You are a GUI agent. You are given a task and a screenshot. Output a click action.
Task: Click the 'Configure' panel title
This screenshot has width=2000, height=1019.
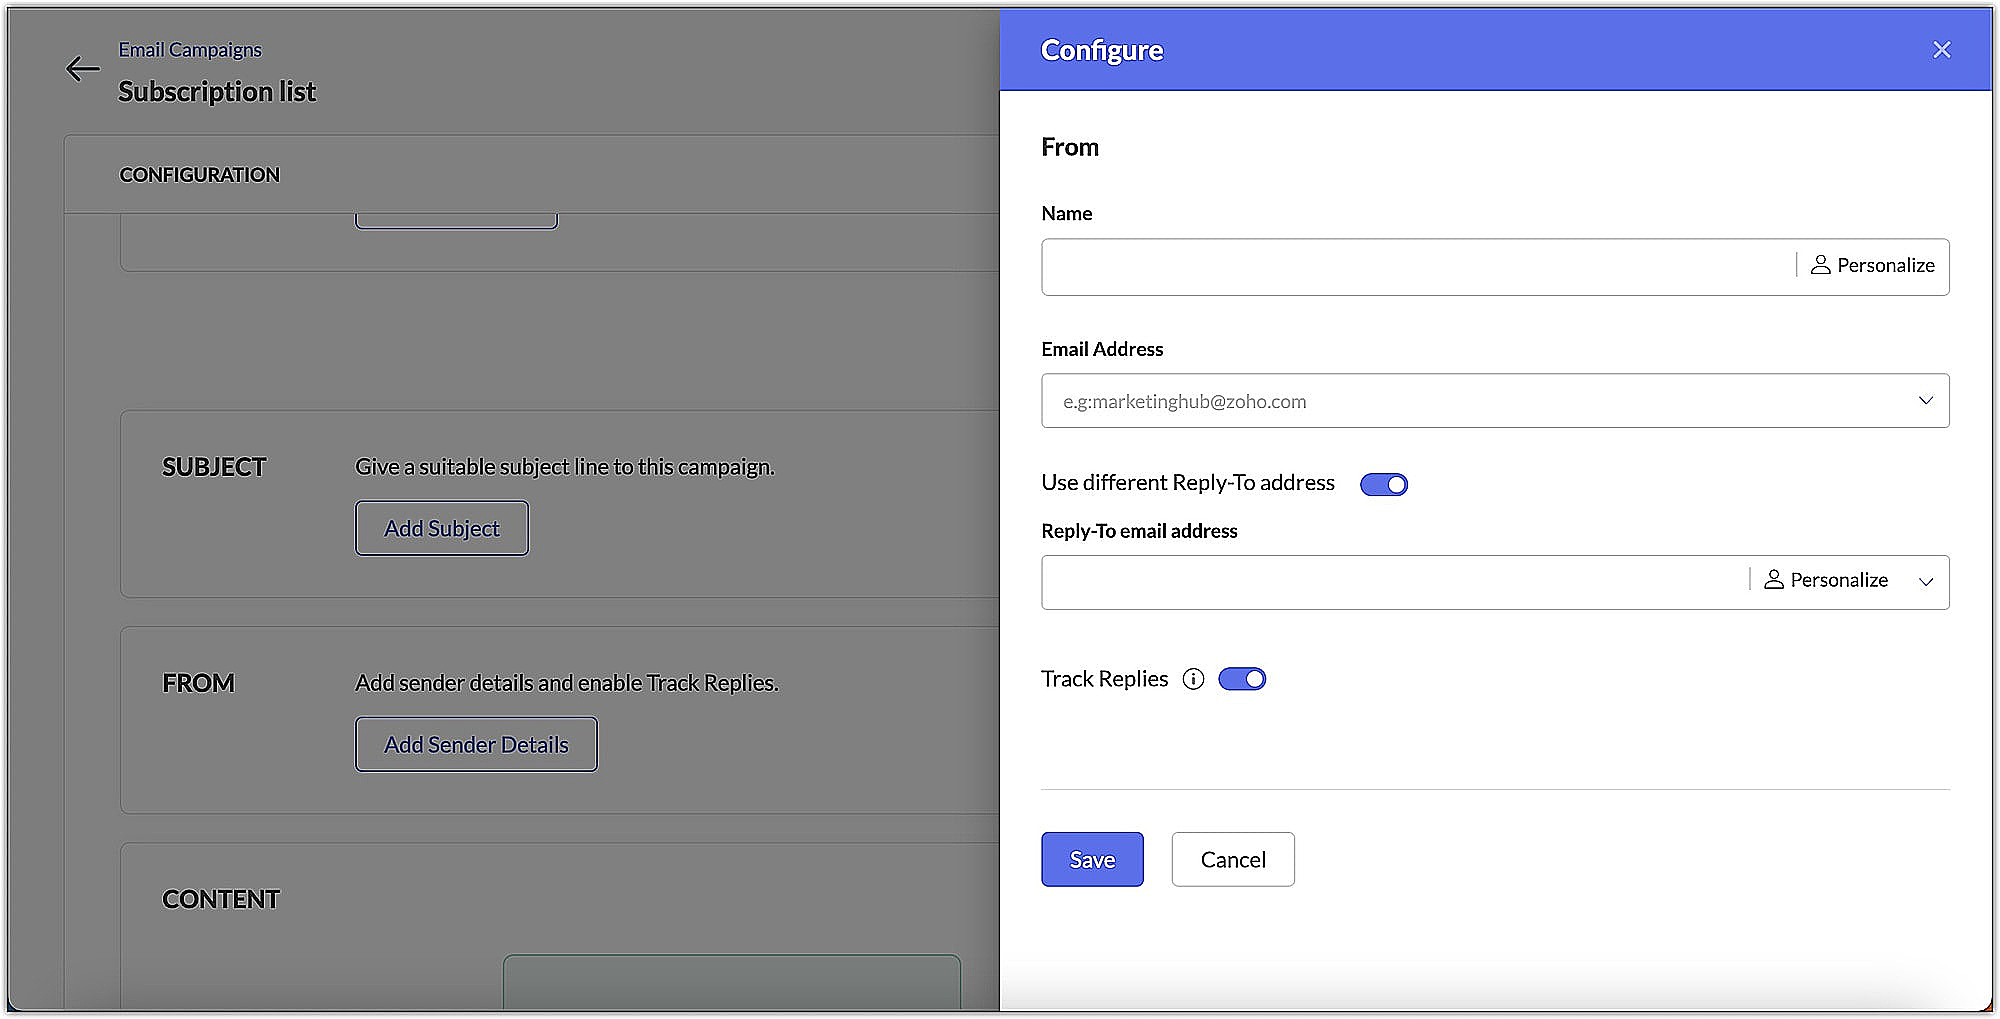[x=1102, y=50]
